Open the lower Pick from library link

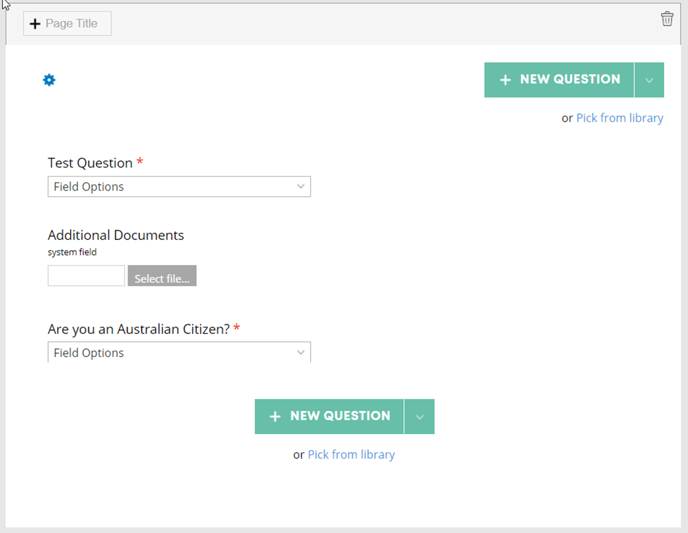351,454
